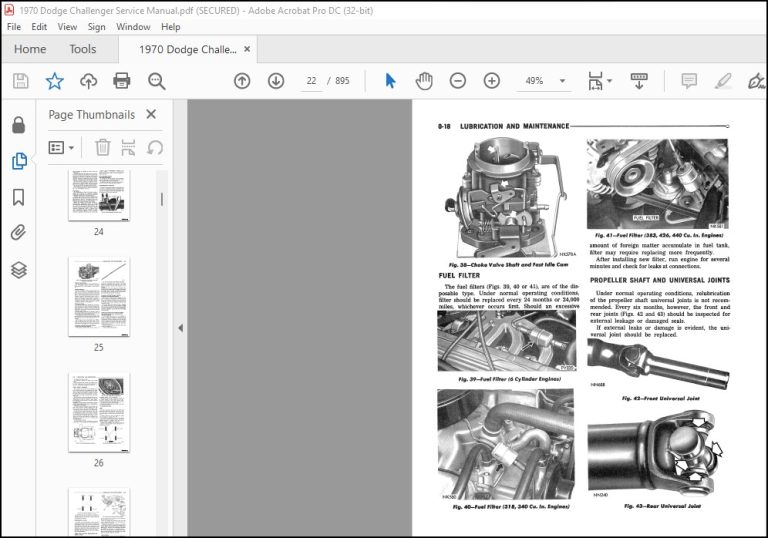Switch to the Tools tab
Viewport: 768px width, 538px height.
(x=83, y=49)
